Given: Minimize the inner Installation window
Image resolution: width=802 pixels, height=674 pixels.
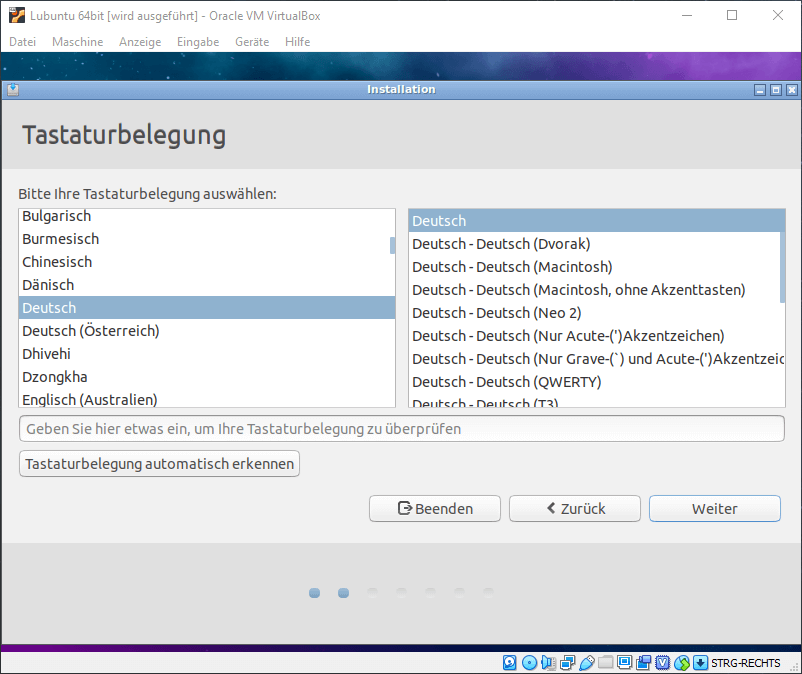Looking at the screenshot, I should [x=760, y=90].
